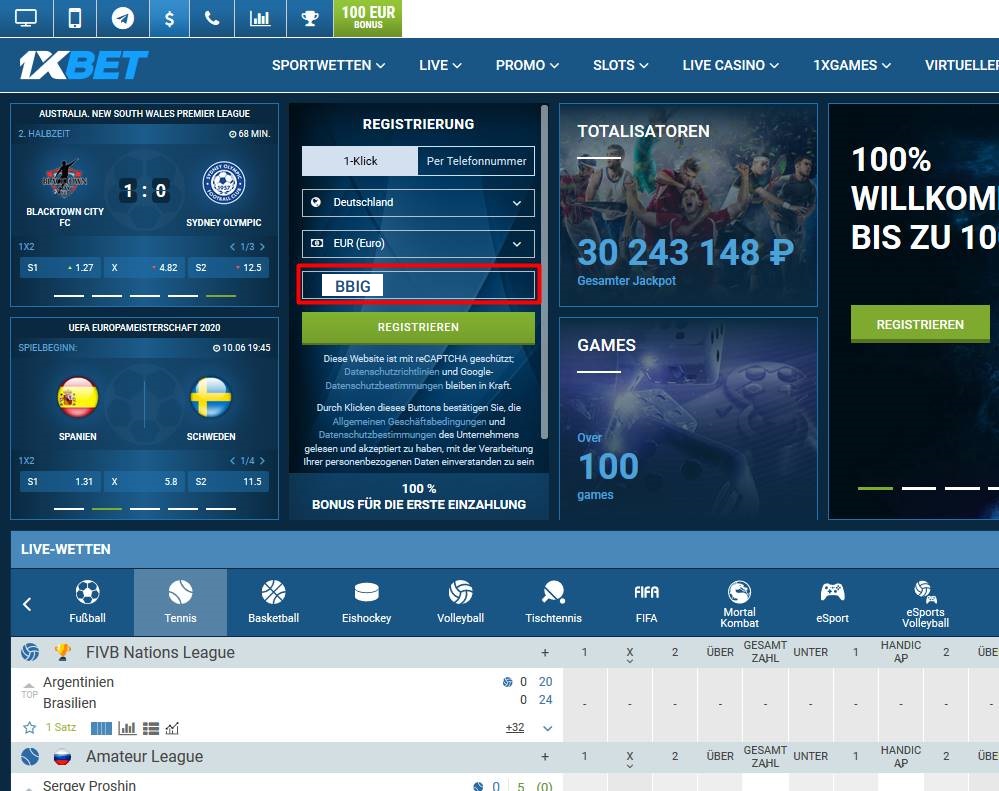Open the Deutschland country dropdown

418,203
